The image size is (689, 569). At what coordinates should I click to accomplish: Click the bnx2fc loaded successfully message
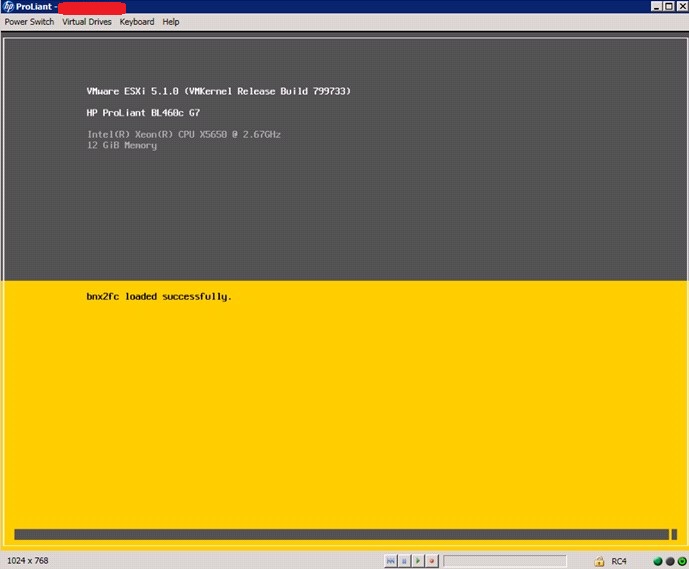[x=159, y=297]
